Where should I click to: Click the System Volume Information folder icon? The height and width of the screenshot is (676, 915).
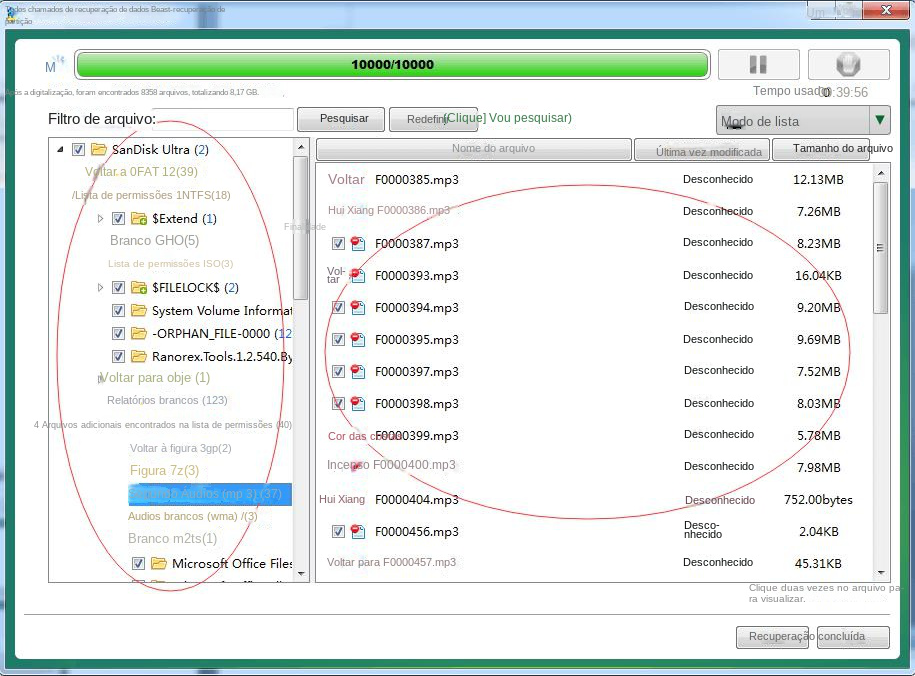pos(139,310)
